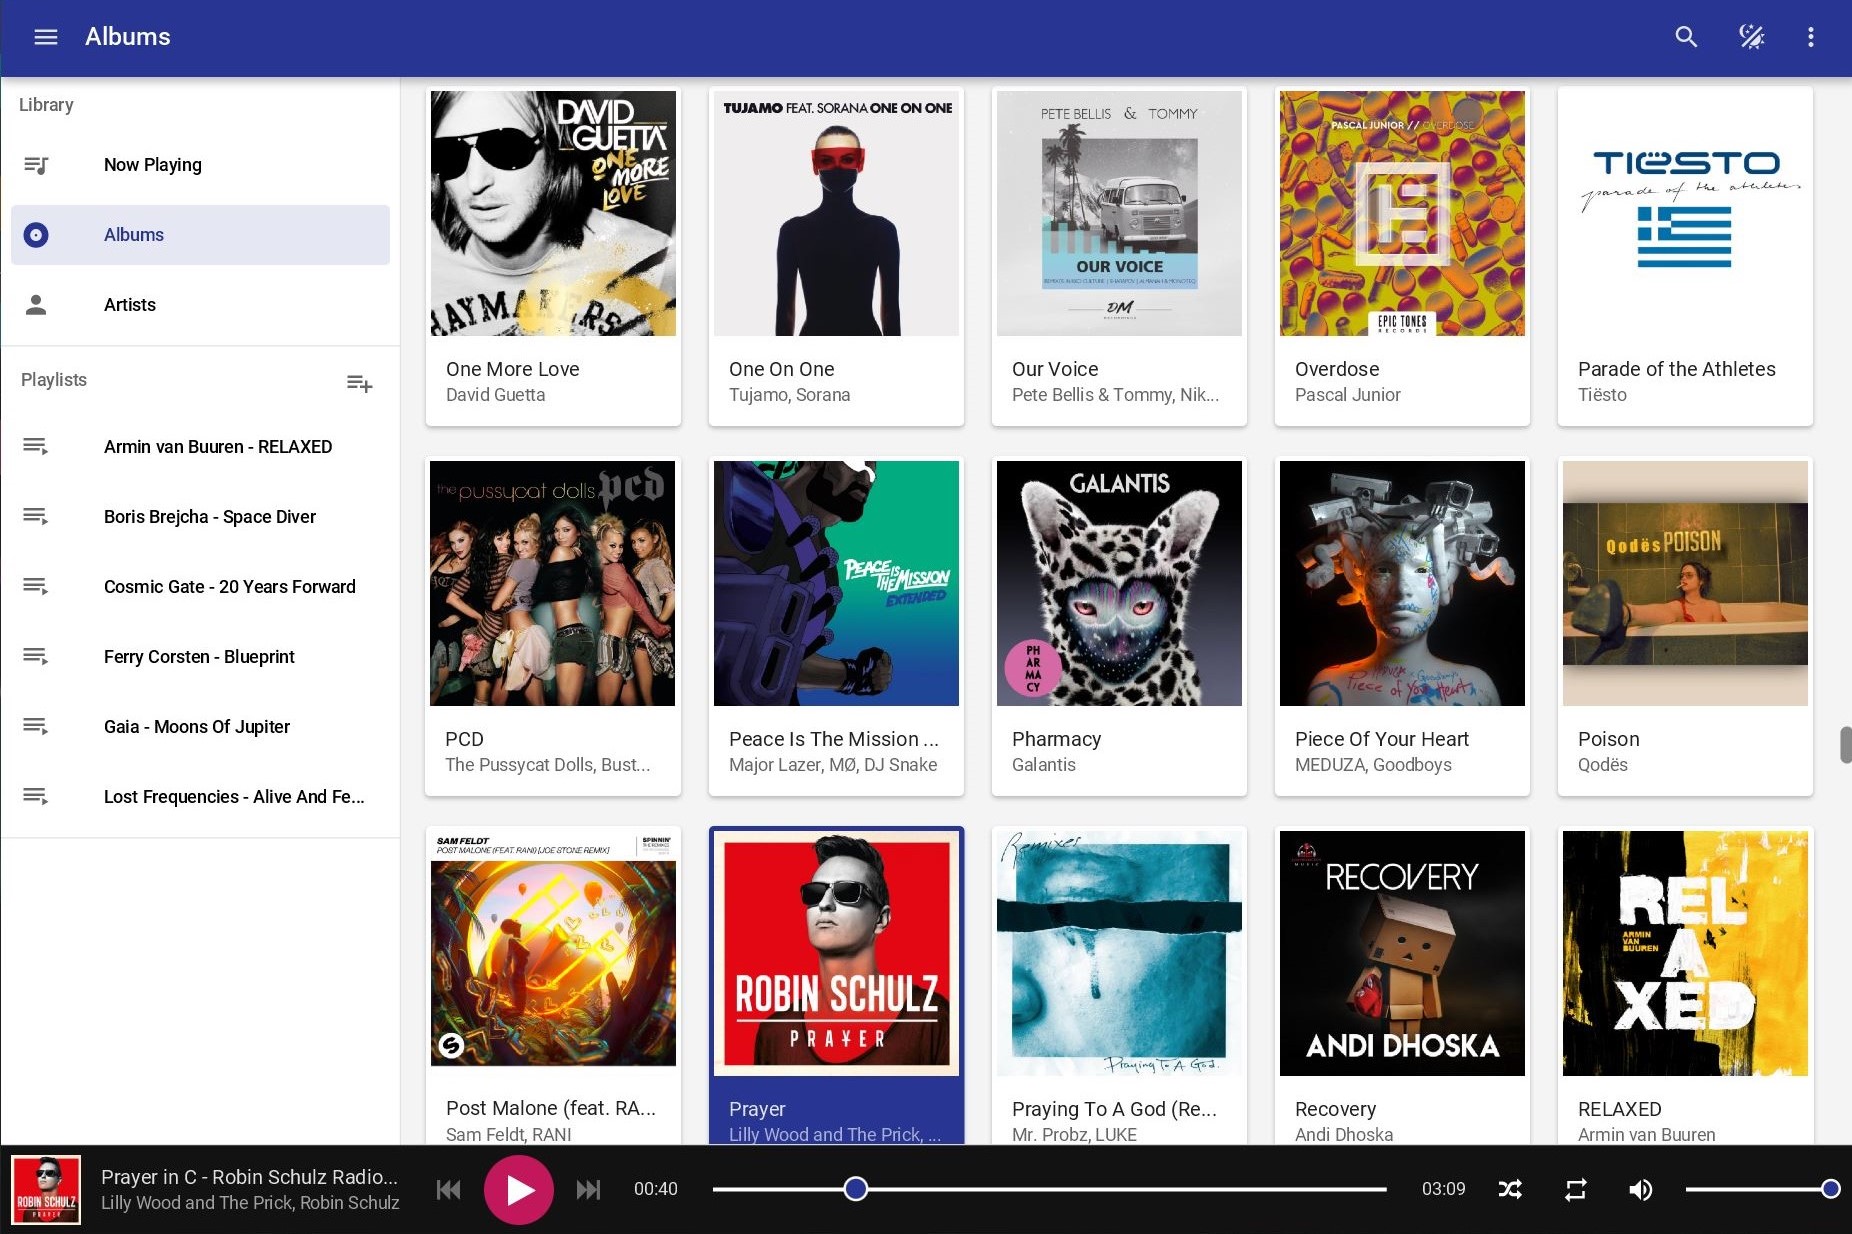Click the Now Playing queue icon
1852x1234 pixels.
click(36, 165)
